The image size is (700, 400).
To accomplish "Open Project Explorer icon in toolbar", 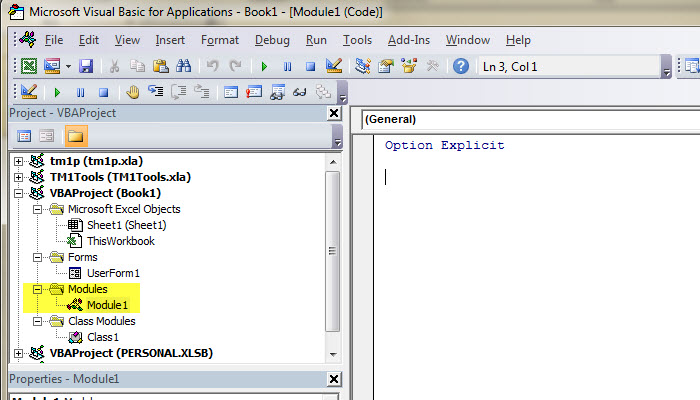I will [362, 66].
